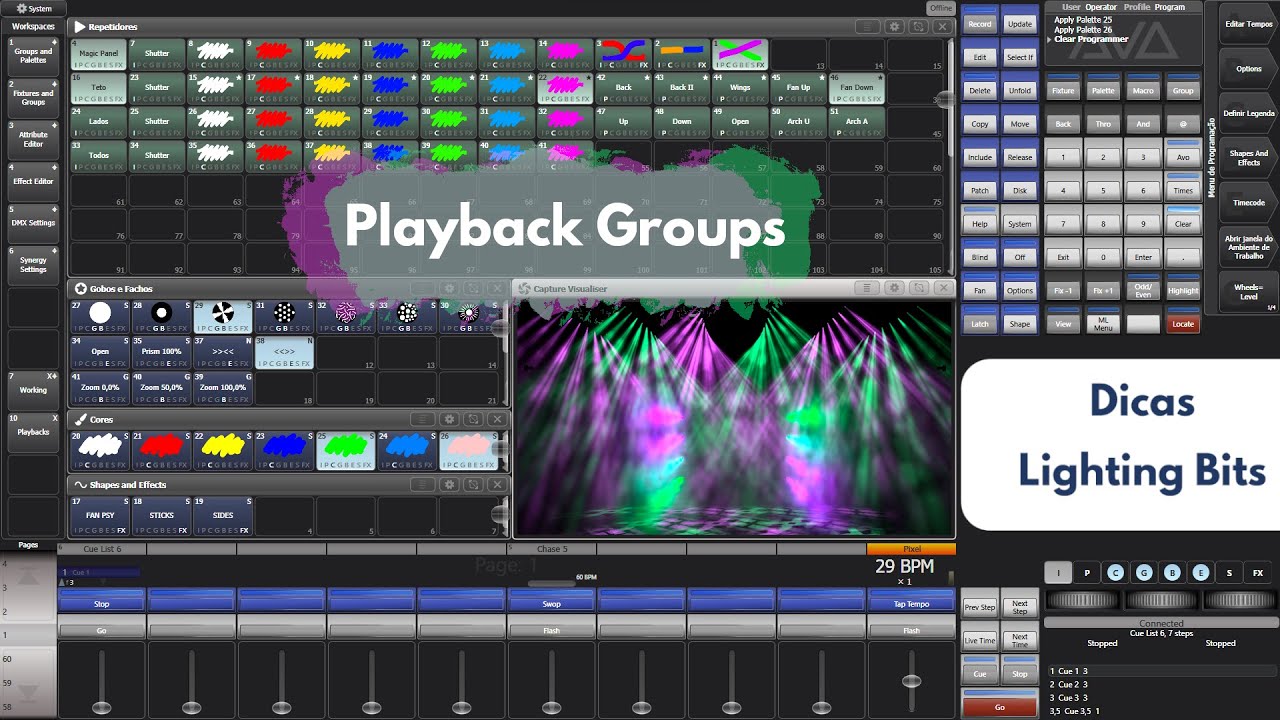The width and height of the screenshot is (1280, 720).
Task: Trigger cyan playback 13 in Repetidores
Action: click(x=507, y=54)
